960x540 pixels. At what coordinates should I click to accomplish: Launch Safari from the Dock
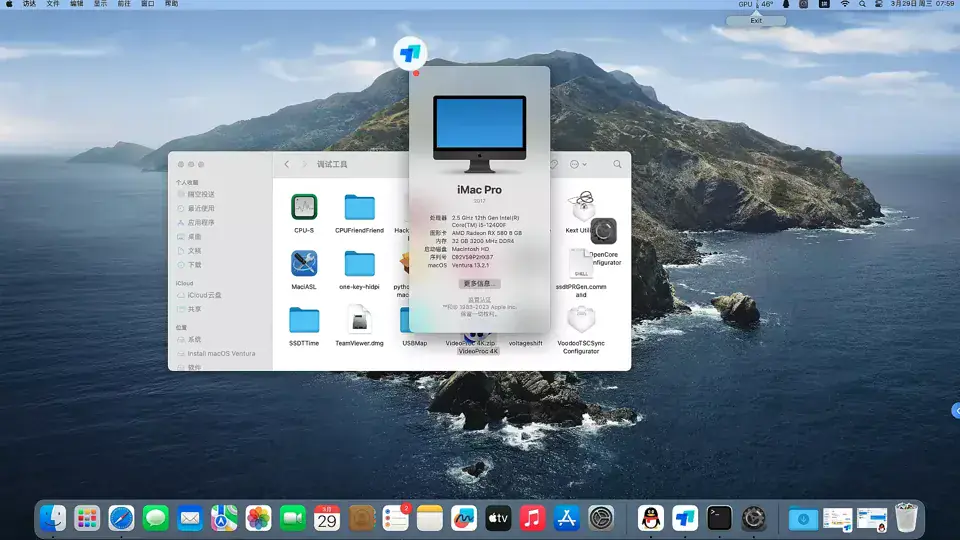click(121, 519)
